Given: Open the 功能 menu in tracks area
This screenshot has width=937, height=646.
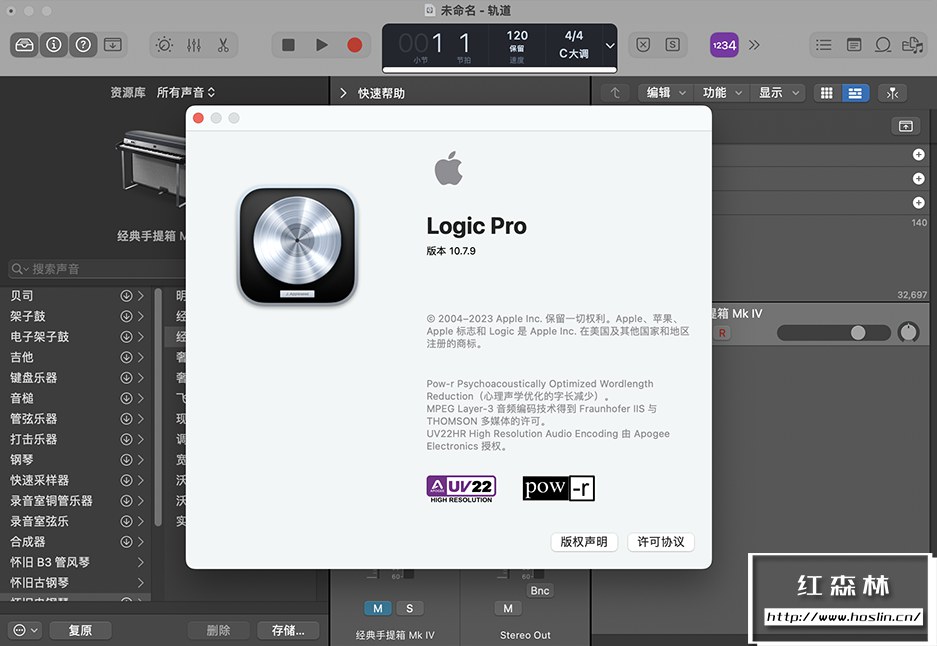Looking at the screenshot, I should (x=721, y=93).
